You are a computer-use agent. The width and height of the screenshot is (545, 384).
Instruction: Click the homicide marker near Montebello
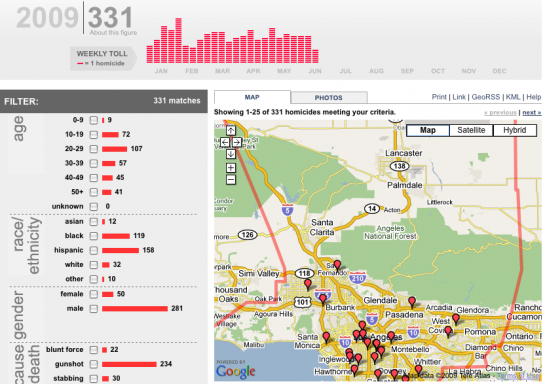391,337
